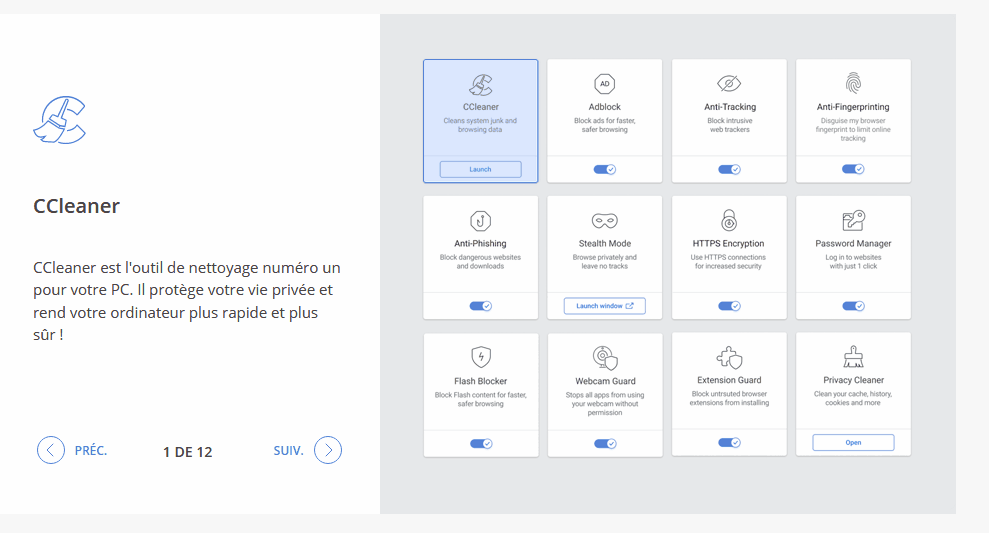Click 'Use HTTPS connections for increased security' text

pyautogui.click(x=728, y=262)
